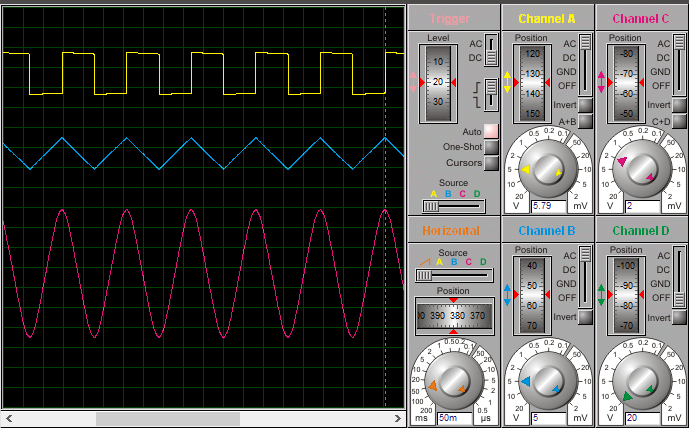Click the trigger edge slope switch
Viewport: 689px width, 428px height.
pyautogui.click(x=491, y=94)
